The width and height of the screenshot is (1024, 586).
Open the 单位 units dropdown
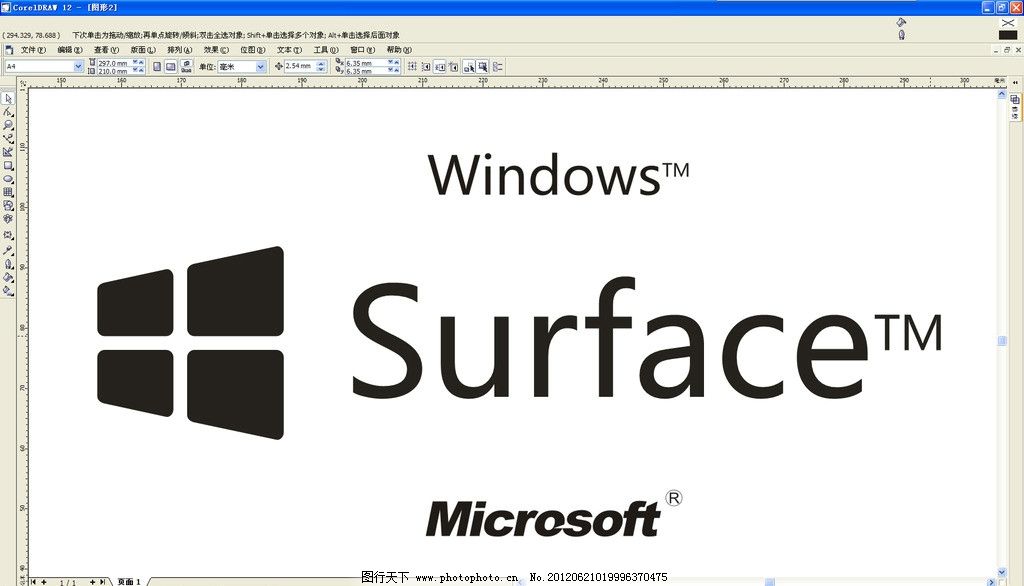pyautogui.click(x=261, y=66)
